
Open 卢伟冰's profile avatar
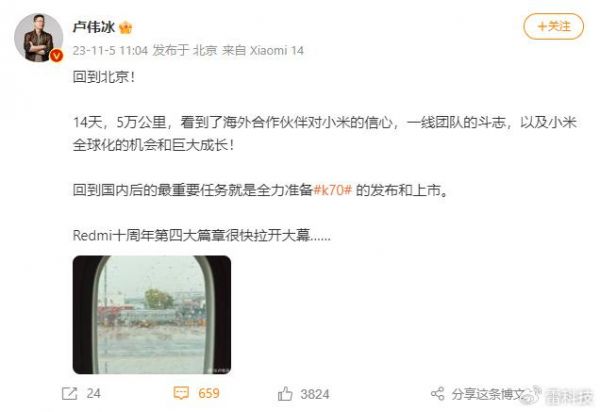point(38,37)
